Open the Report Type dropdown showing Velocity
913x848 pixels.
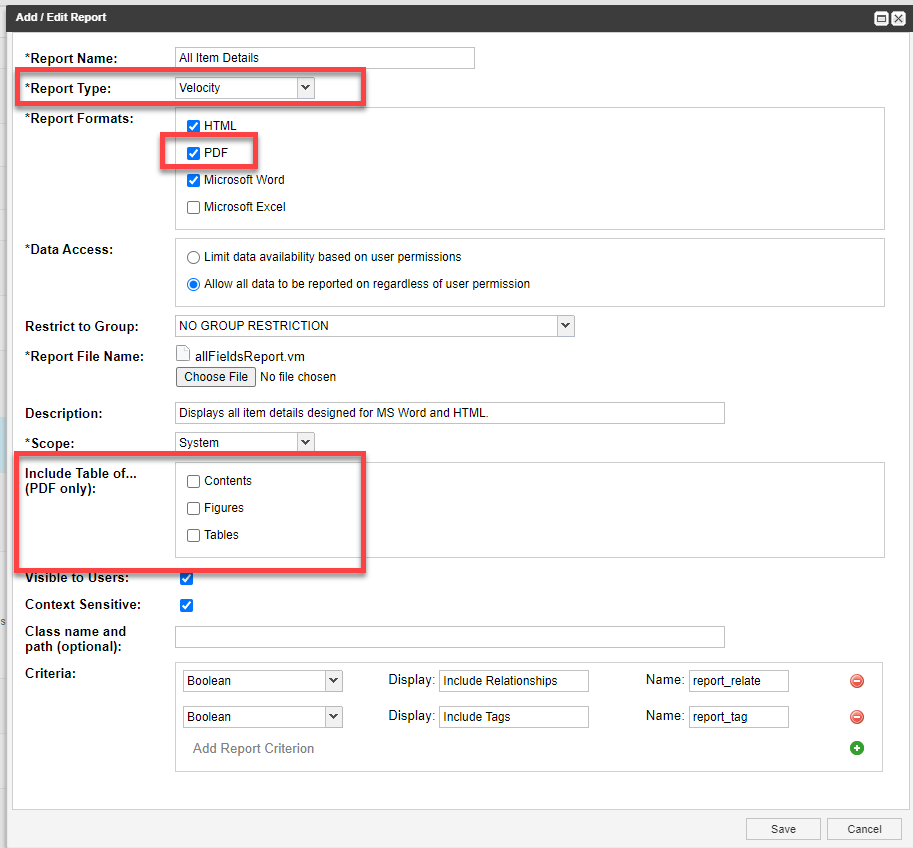click(245, 88)
